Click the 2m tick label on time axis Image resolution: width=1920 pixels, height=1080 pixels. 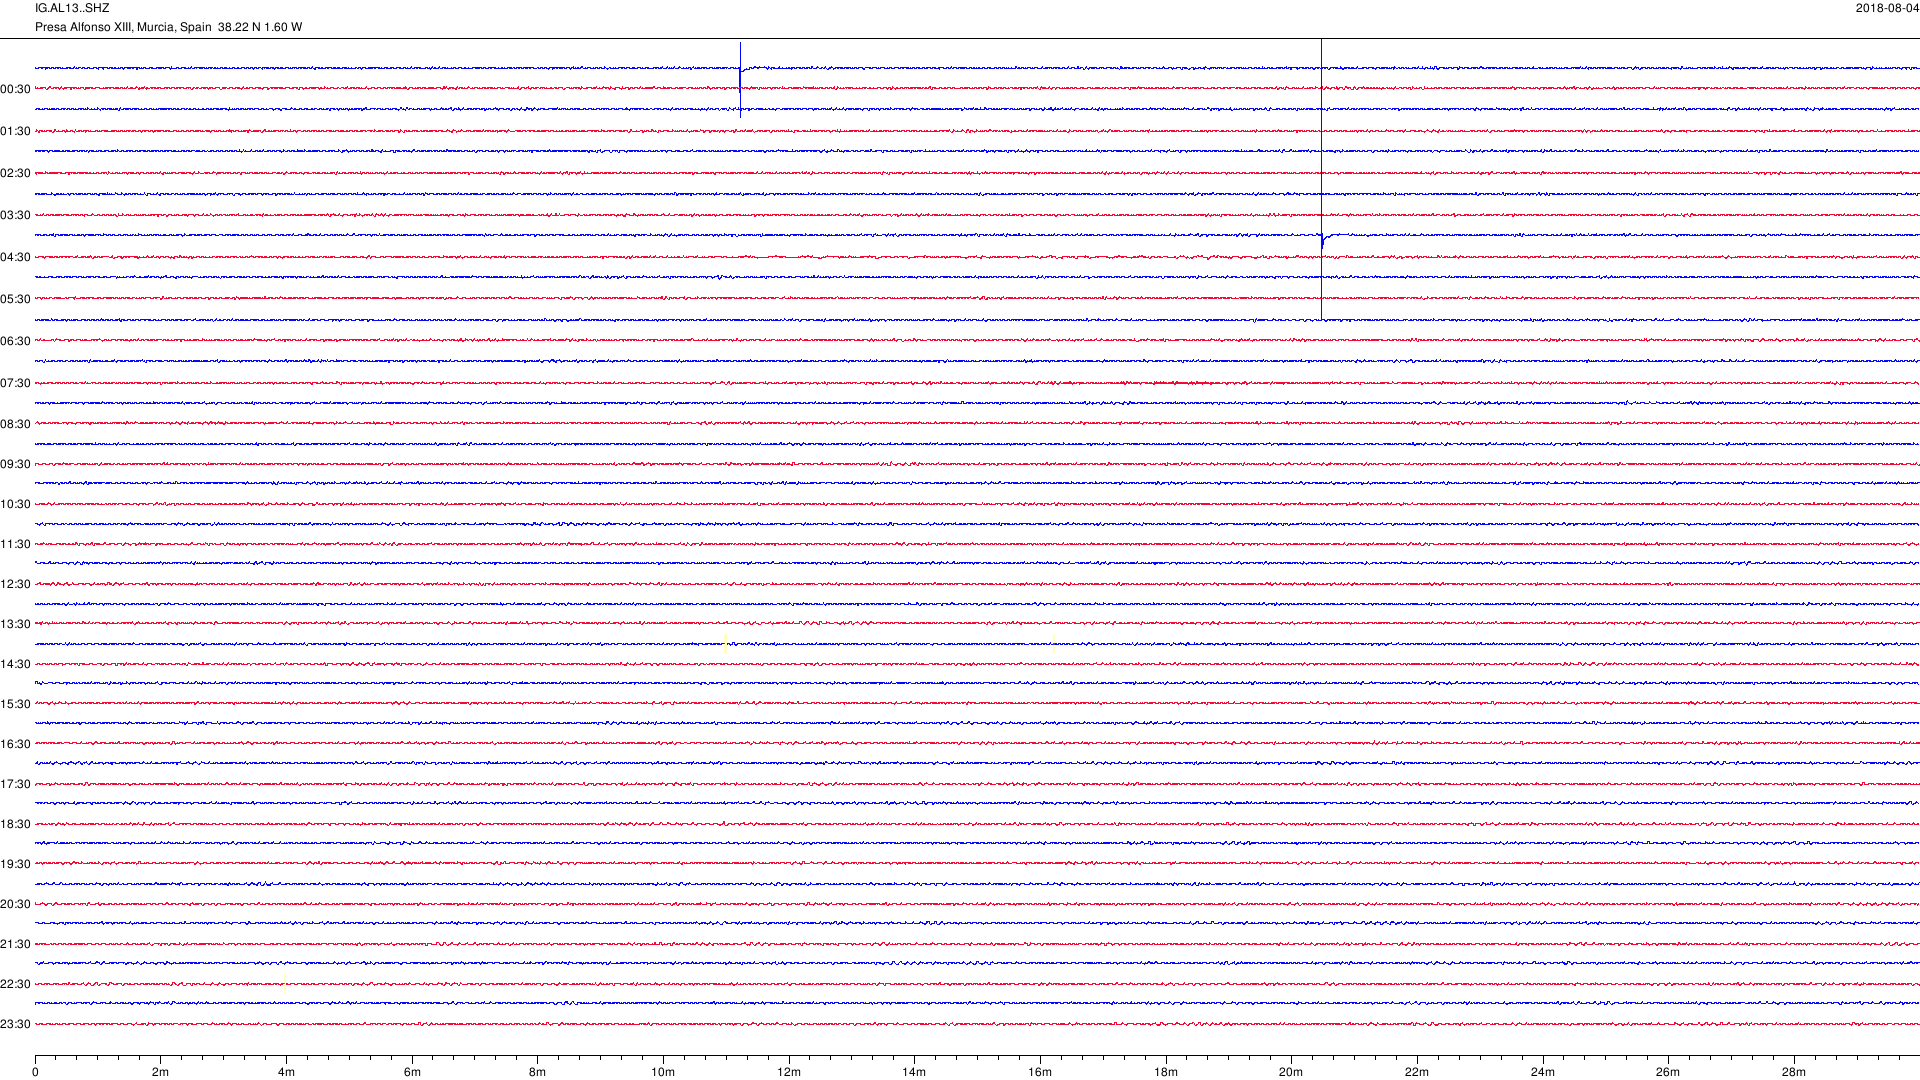coord(160,1072)
